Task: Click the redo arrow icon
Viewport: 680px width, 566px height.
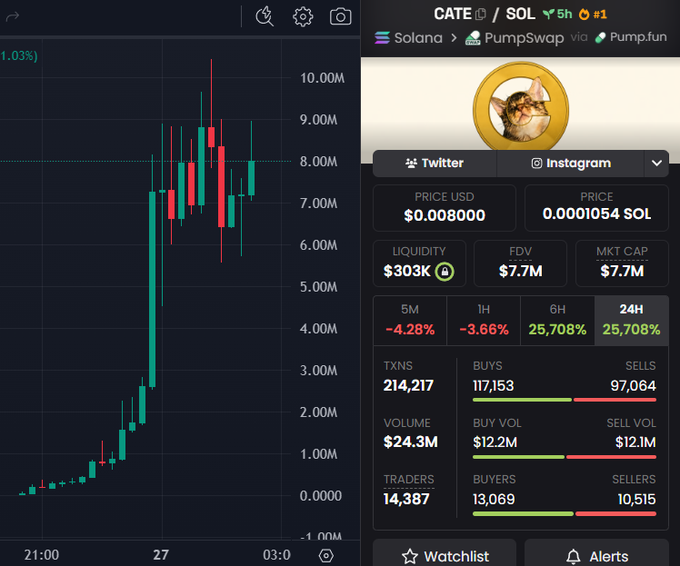Action: 12,16
